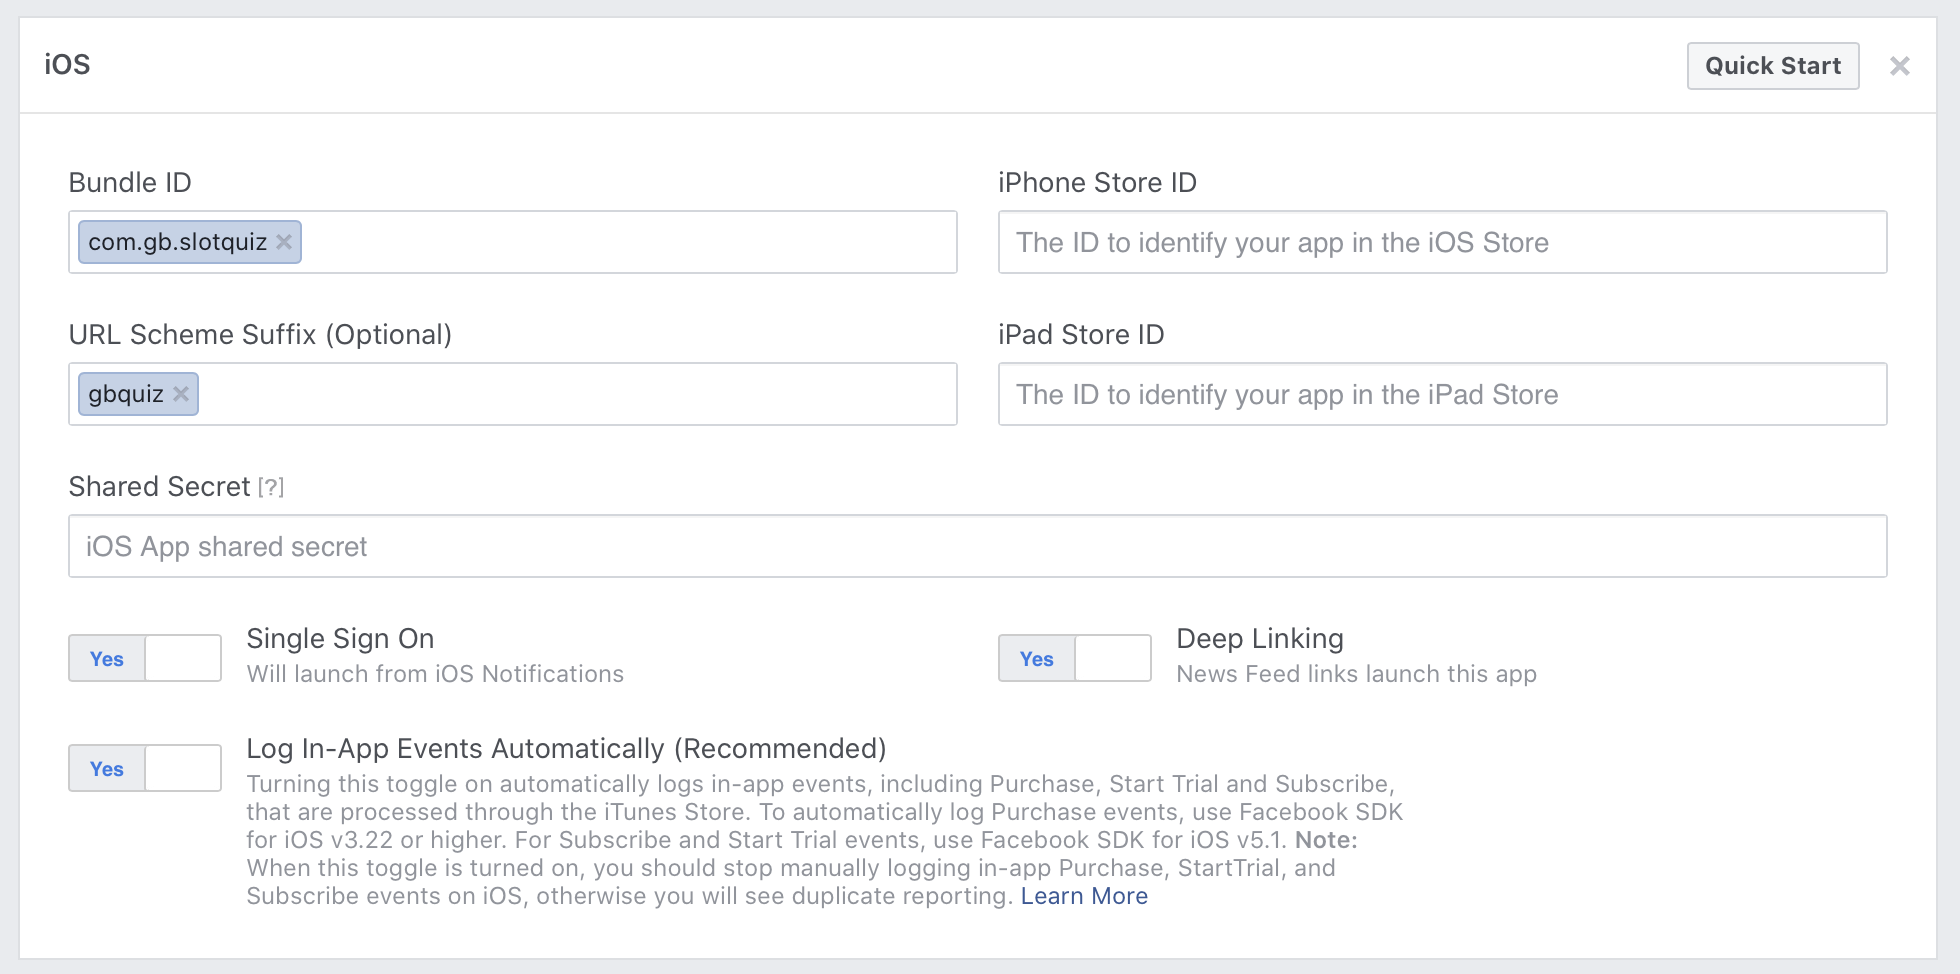The height and width of the screenshot is (974, 1960).
Task: Close the iOS settings panel
Action: coord(1899,66)
